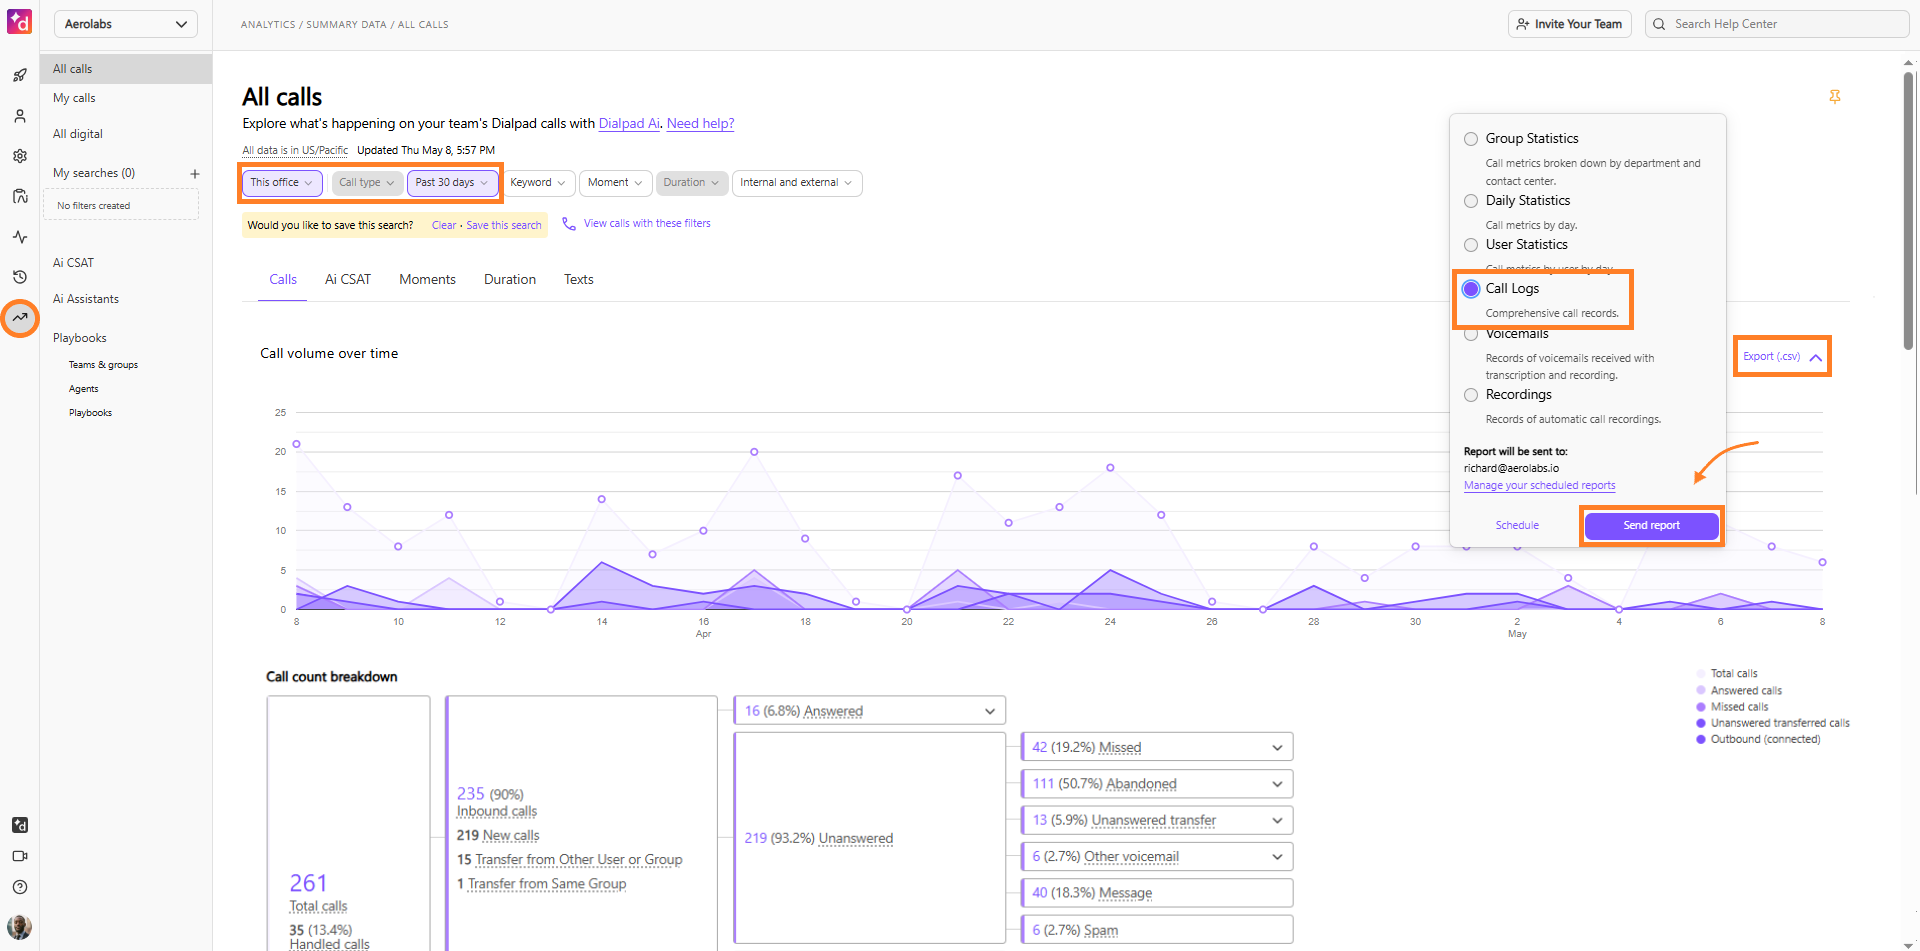Select the User Statistics report option

coord(1471,245)
